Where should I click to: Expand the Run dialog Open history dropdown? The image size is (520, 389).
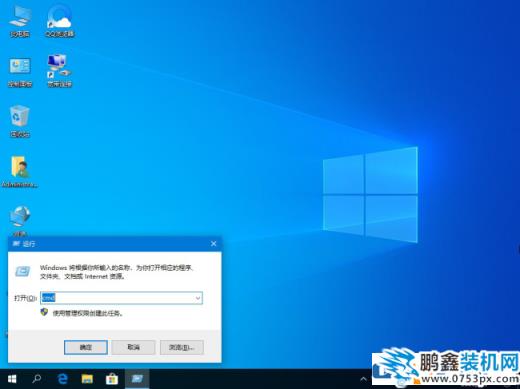point(198,298)
